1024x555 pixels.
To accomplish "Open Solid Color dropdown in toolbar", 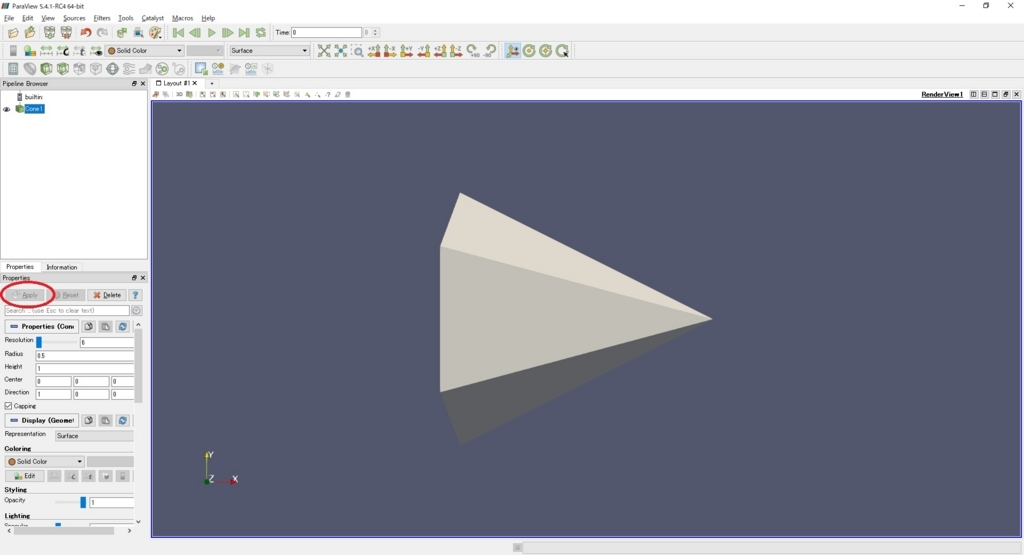I will pyautogui.click(x=145, y=51).
